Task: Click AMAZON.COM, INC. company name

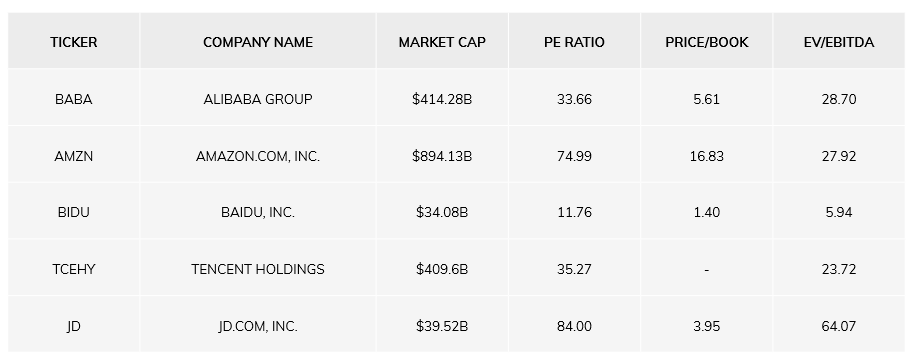Action: coord(258,156)
